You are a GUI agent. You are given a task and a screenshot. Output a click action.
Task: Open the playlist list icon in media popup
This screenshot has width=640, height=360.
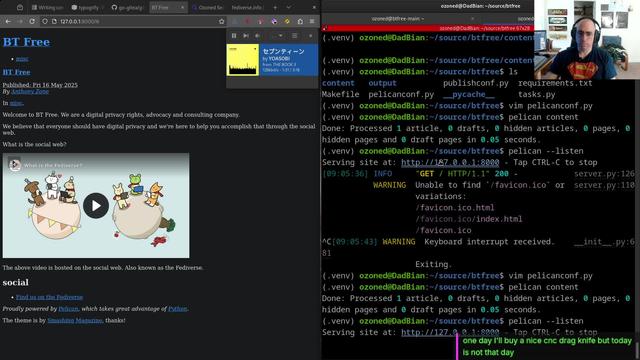tap(294, 36)
